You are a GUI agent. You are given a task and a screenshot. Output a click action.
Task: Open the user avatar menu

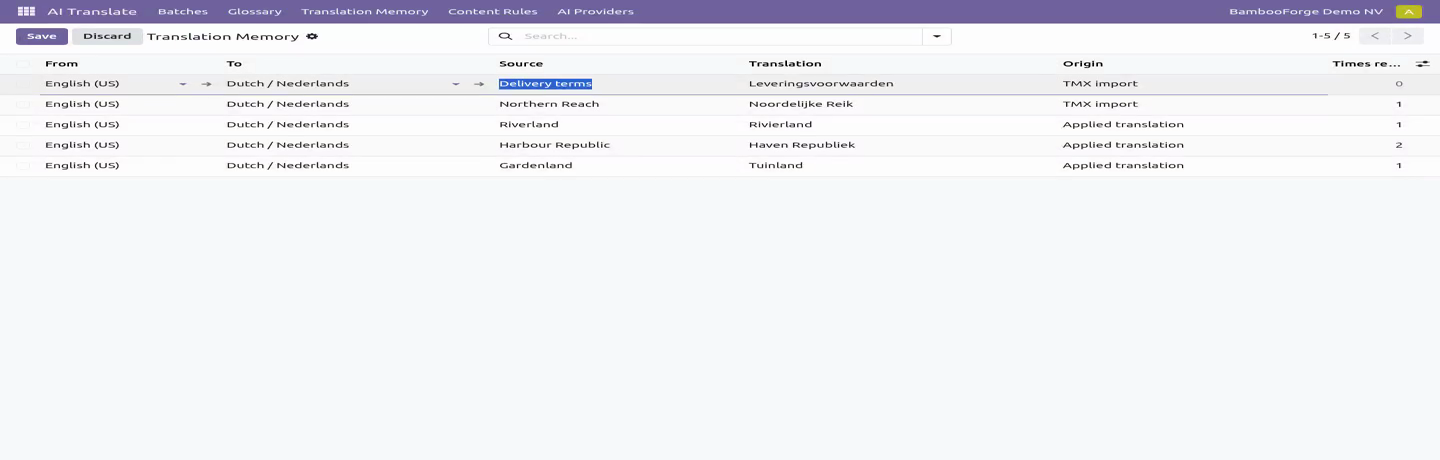point(1408,12)
